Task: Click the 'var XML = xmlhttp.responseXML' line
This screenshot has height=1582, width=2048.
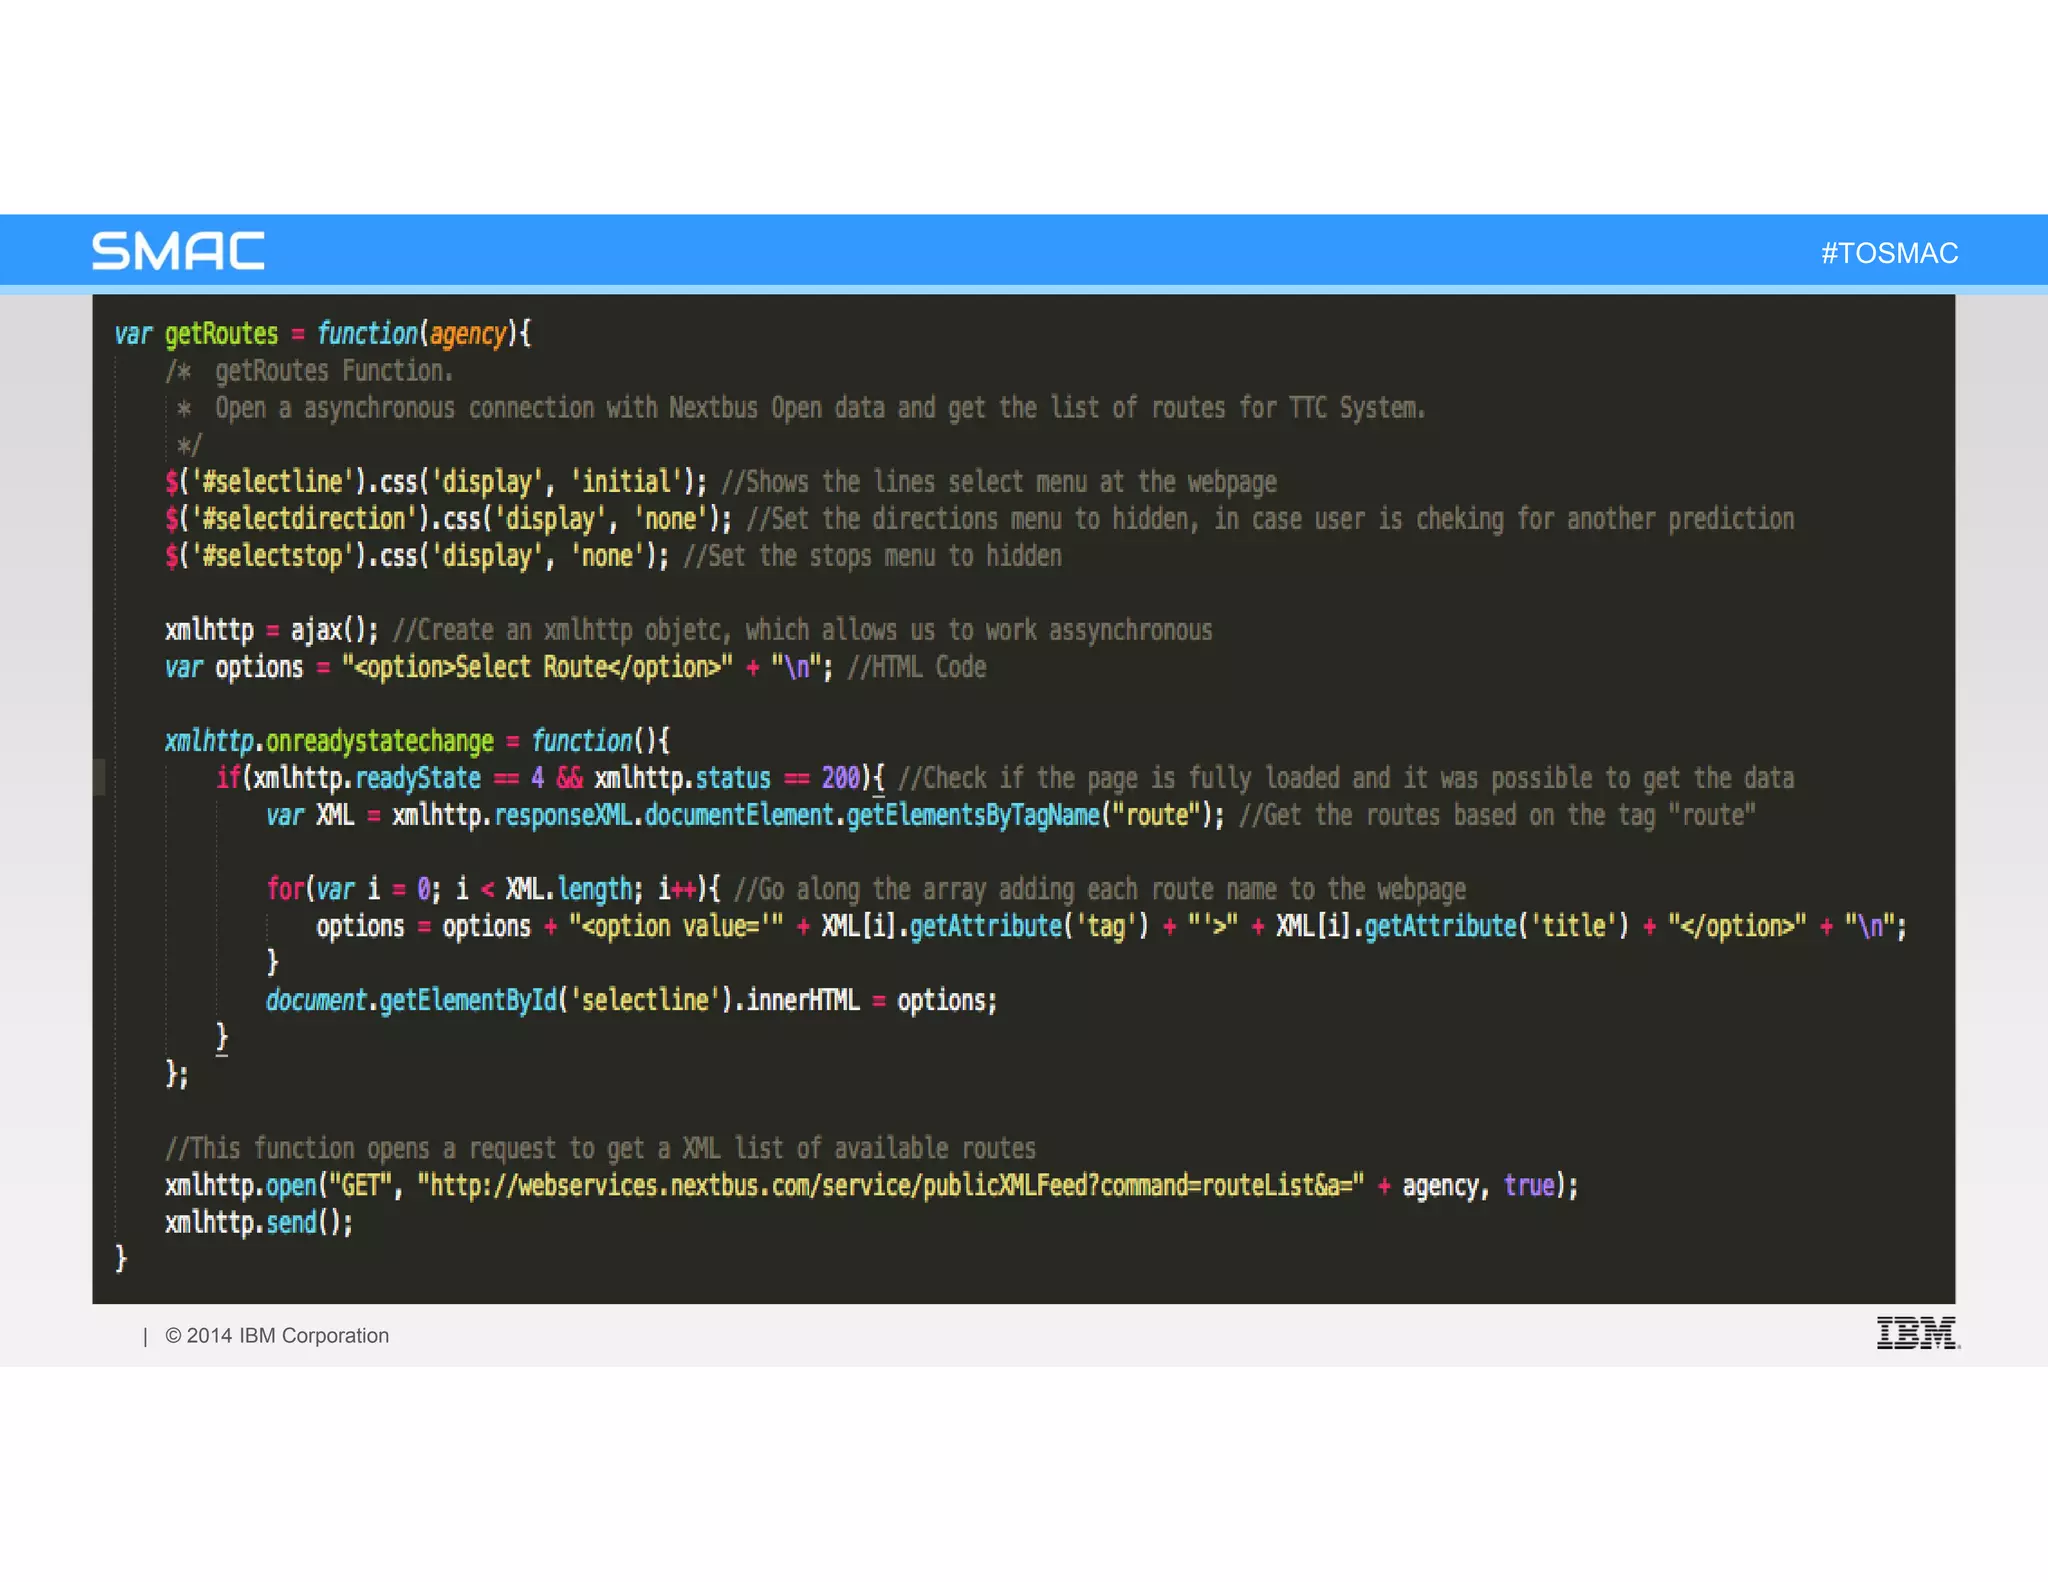Action: point(1011,815)
